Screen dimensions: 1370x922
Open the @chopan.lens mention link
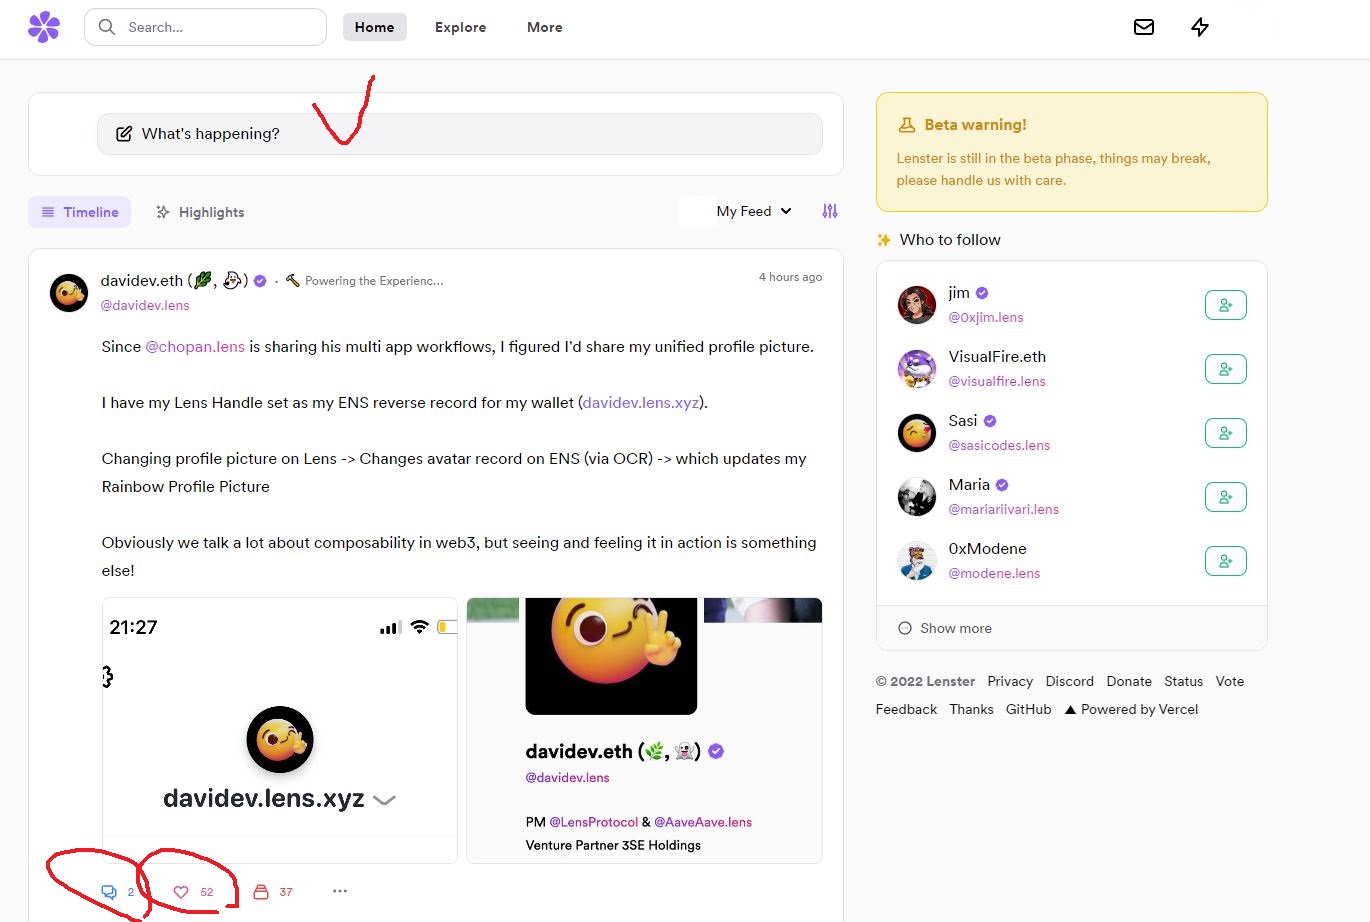coord(195,347)
